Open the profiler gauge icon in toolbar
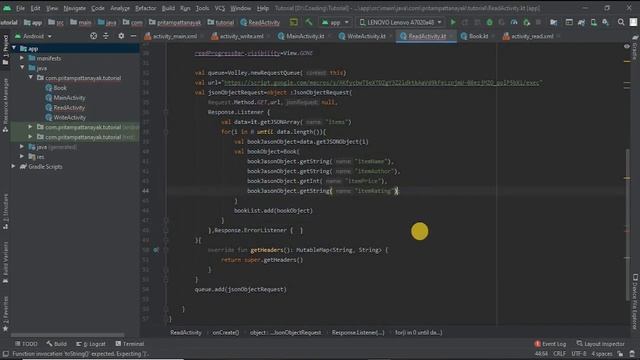Viewport: 640px width, 360px height. coord(514,22)
